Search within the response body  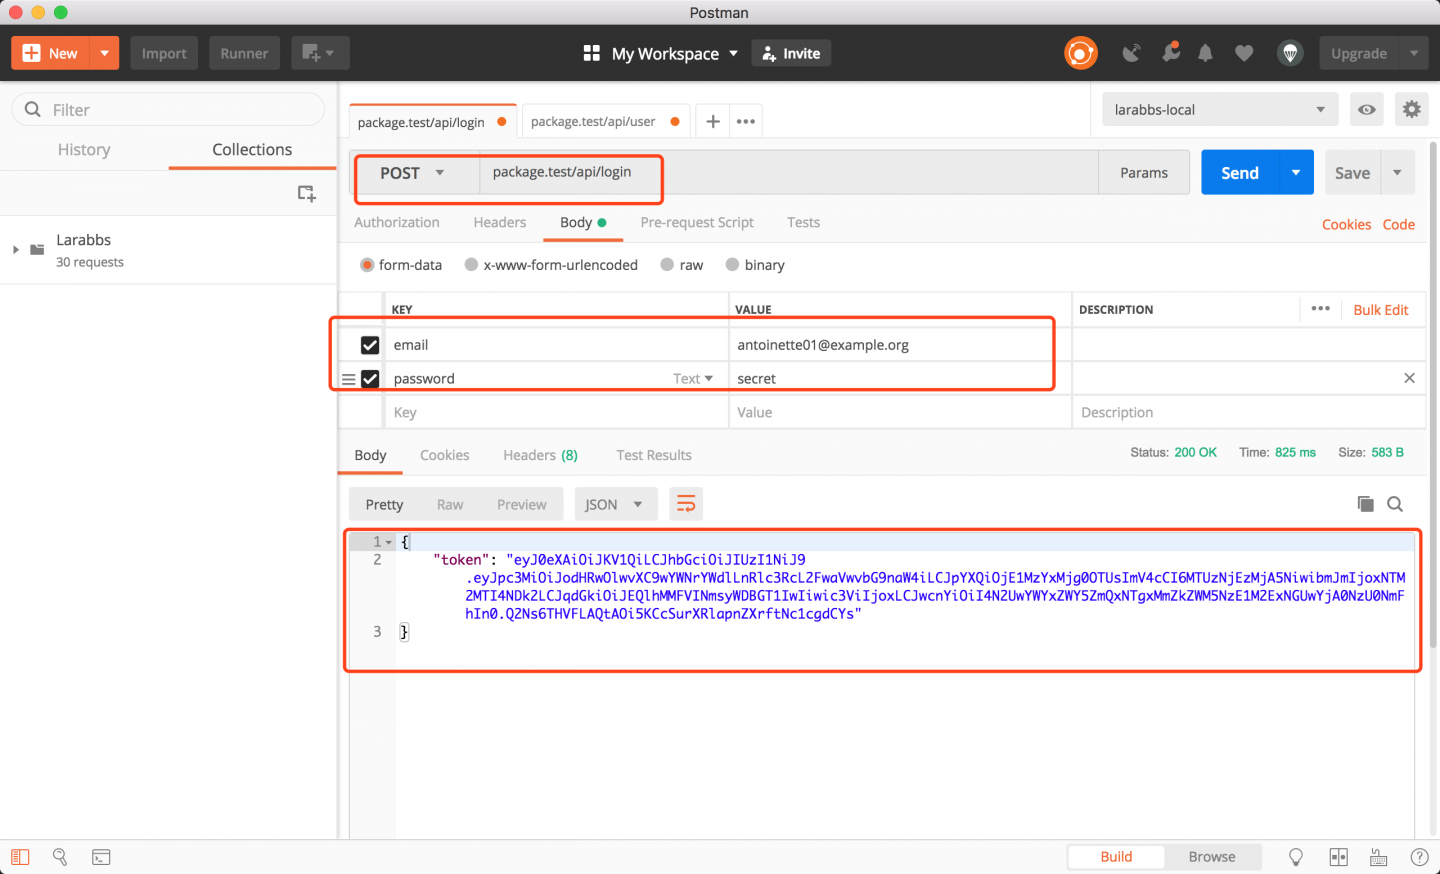[x=1395, y=504]
